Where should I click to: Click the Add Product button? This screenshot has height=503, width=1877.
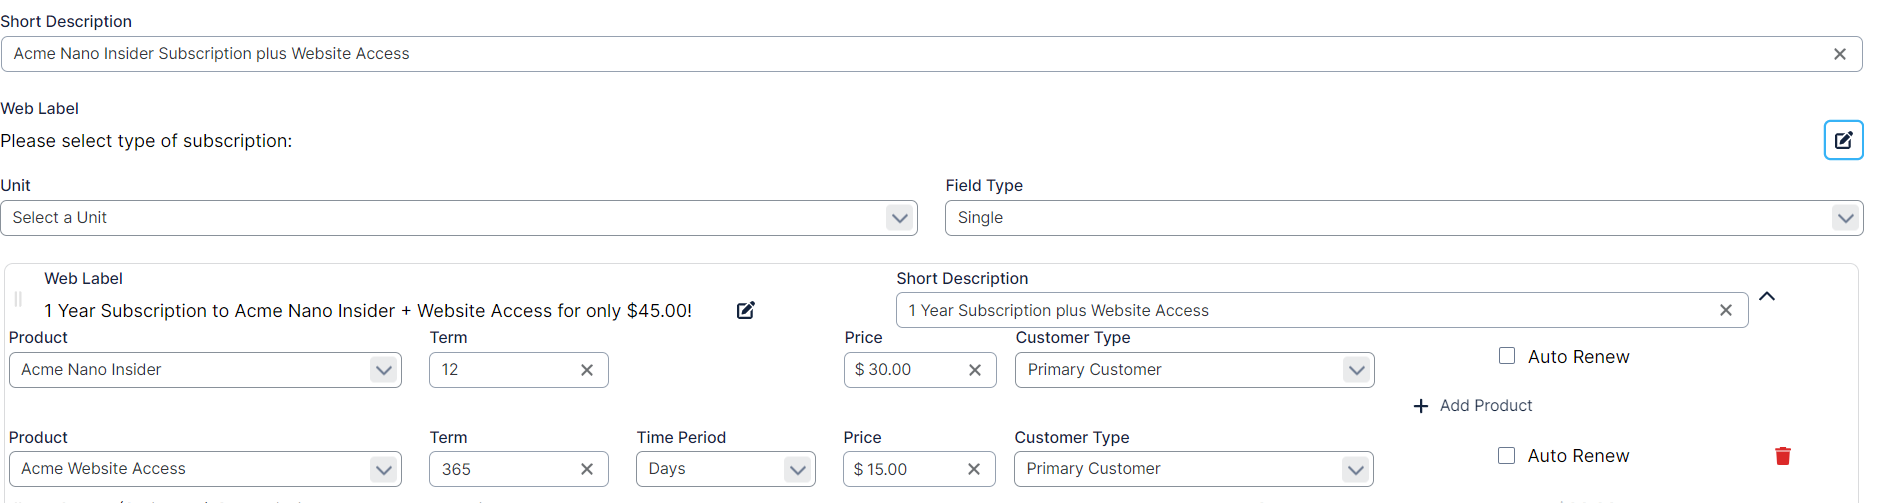[1473, 405]
